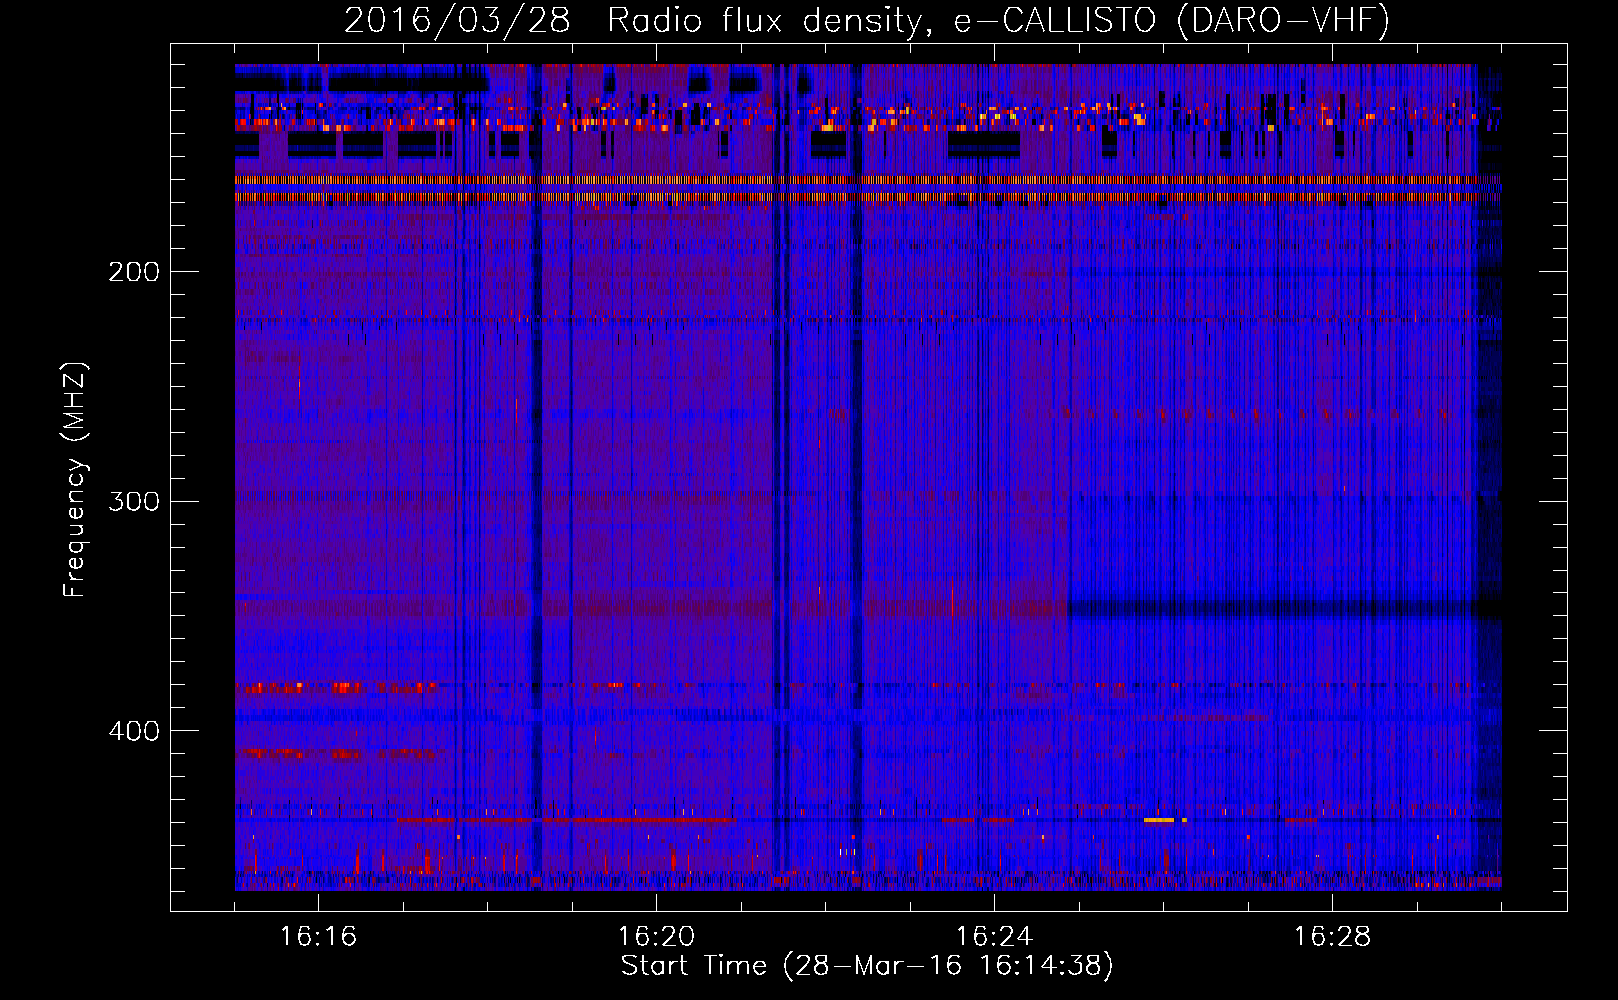Image resolution: width=1618 pixels, height=1000 pixels.
Task: Click the '16:24' time axis label
Action: click(994, 937)
